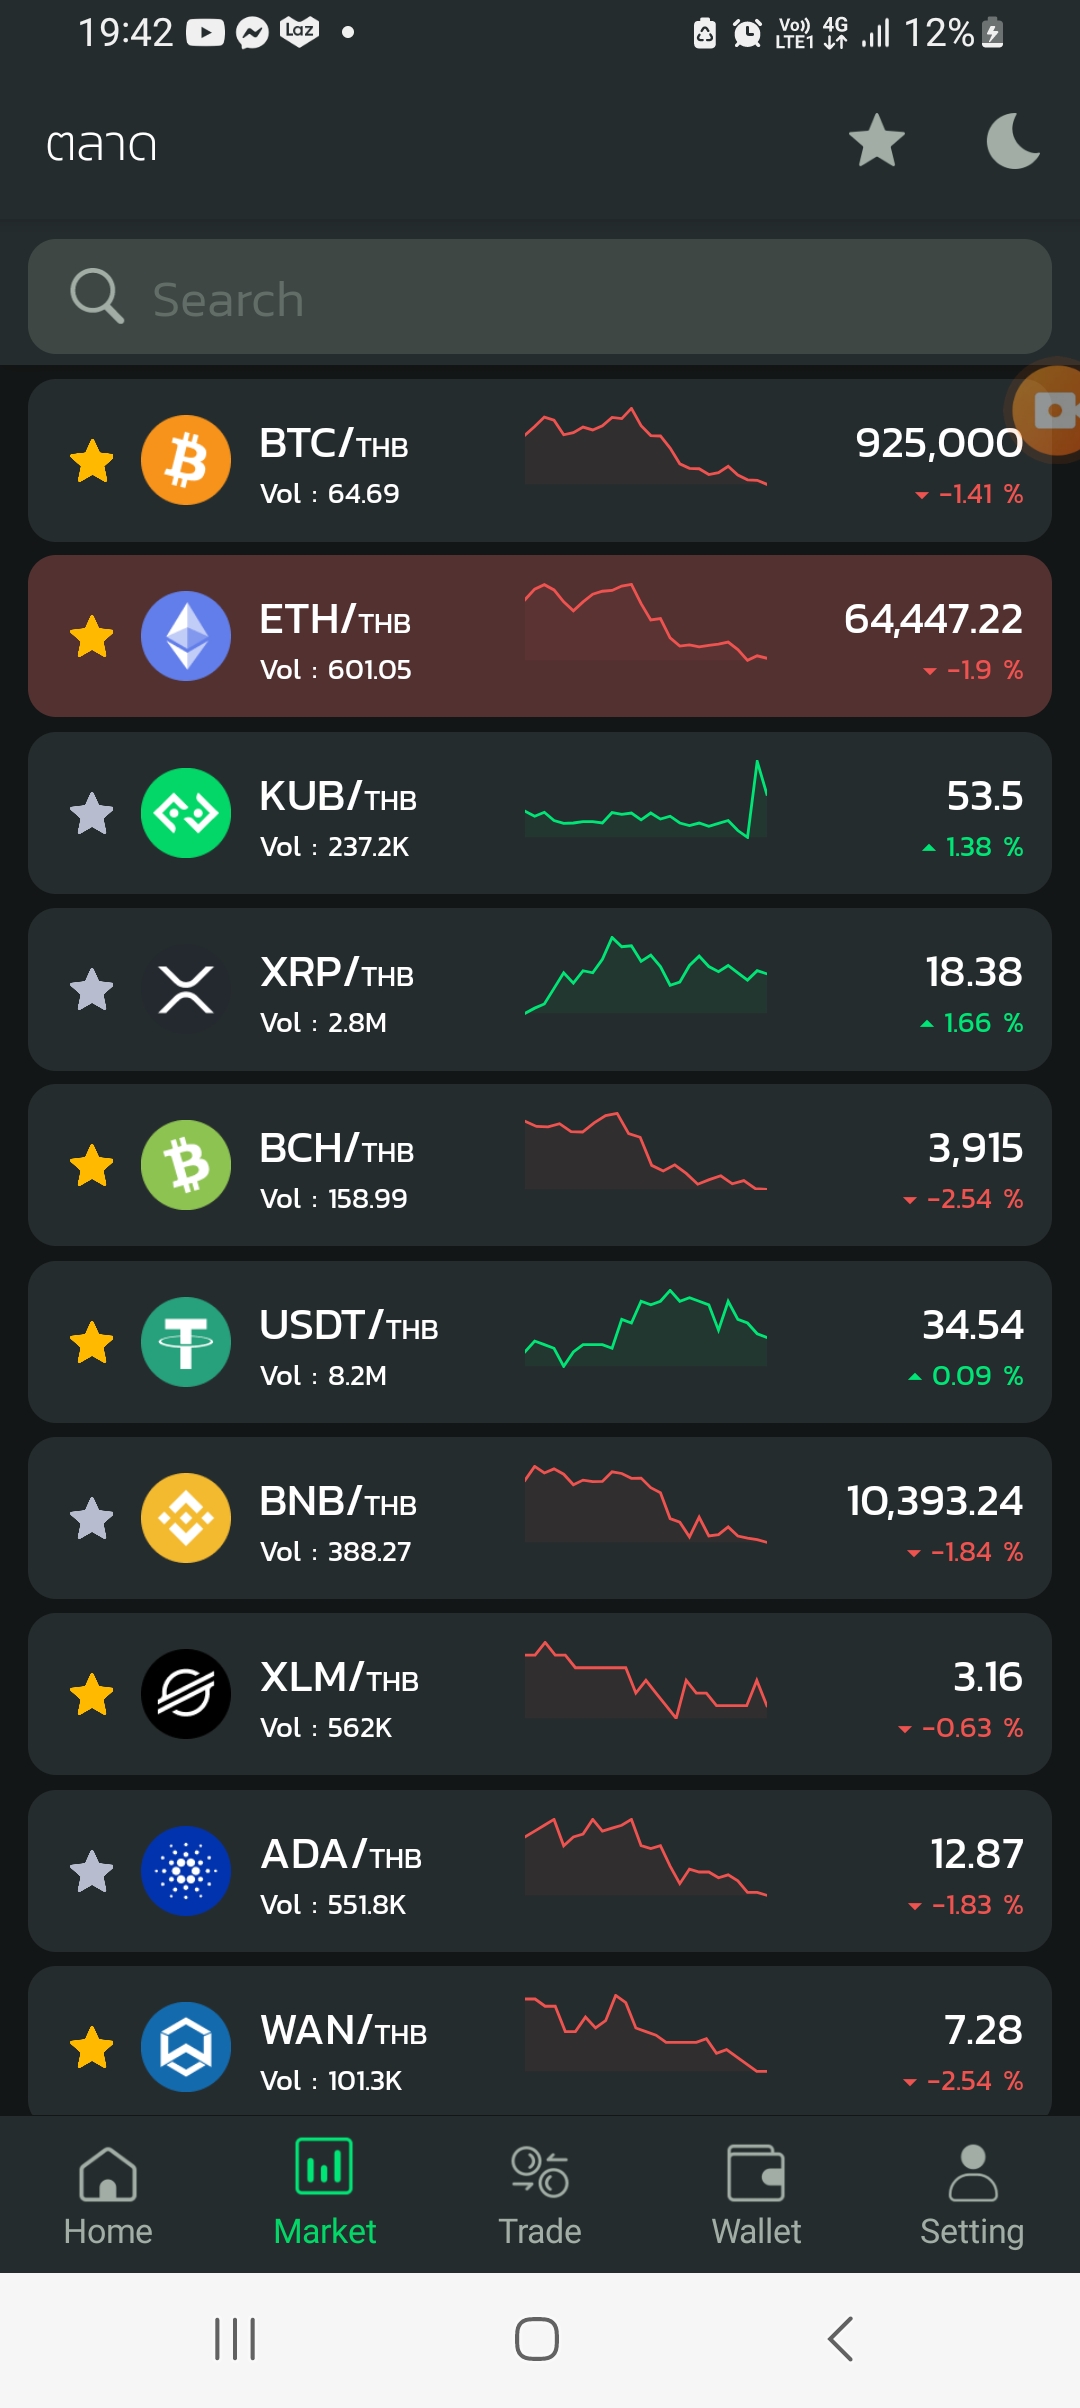Toggle favorite star for XLM/THB
The width and height of the screenshot is (1080, 2408).
click(x=92, y=1695)
